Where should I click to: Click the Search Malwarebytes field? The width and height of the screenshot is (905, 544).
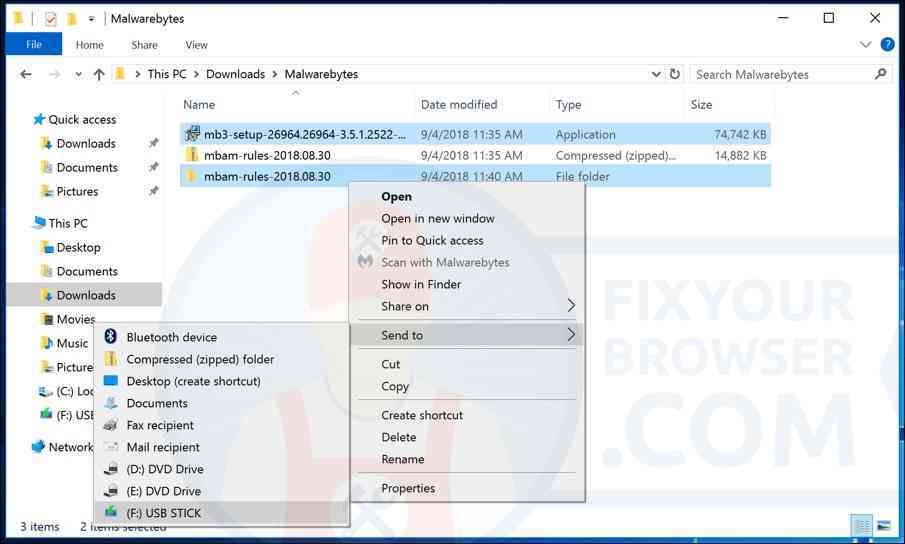(x=791, y=74)
